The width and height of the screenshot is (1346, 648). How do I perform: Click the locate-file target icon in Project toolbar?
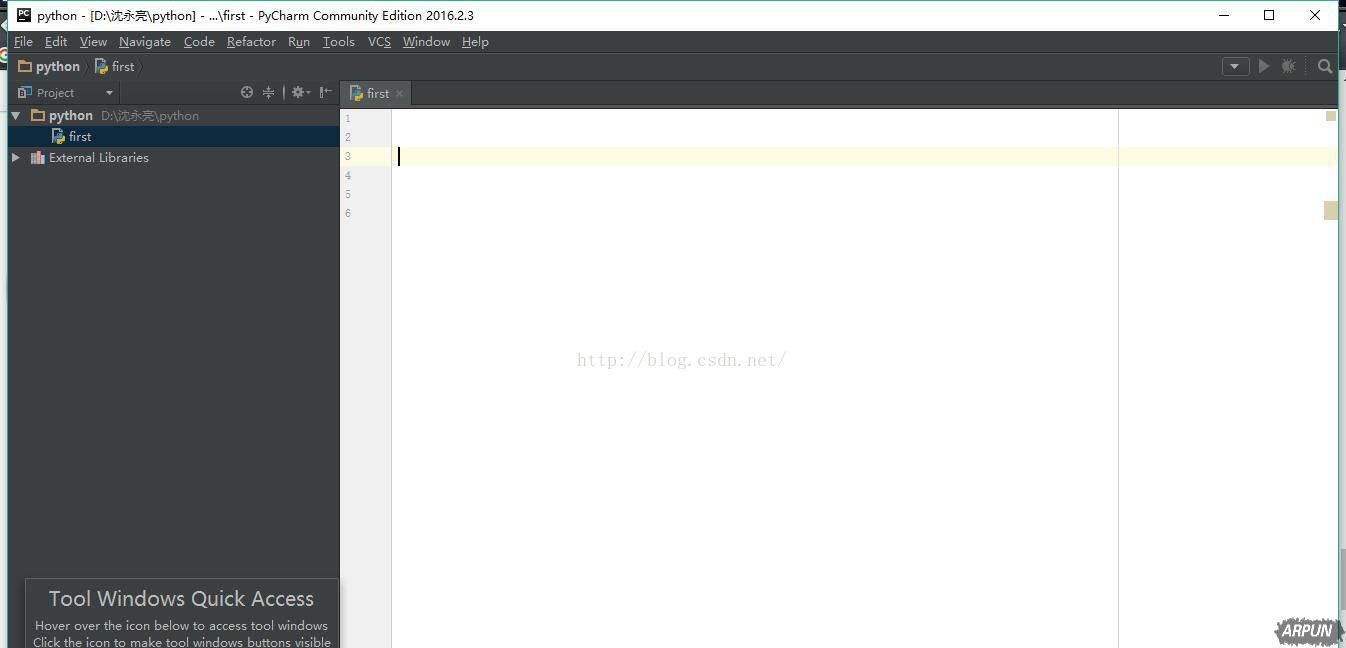coord(247,92)
